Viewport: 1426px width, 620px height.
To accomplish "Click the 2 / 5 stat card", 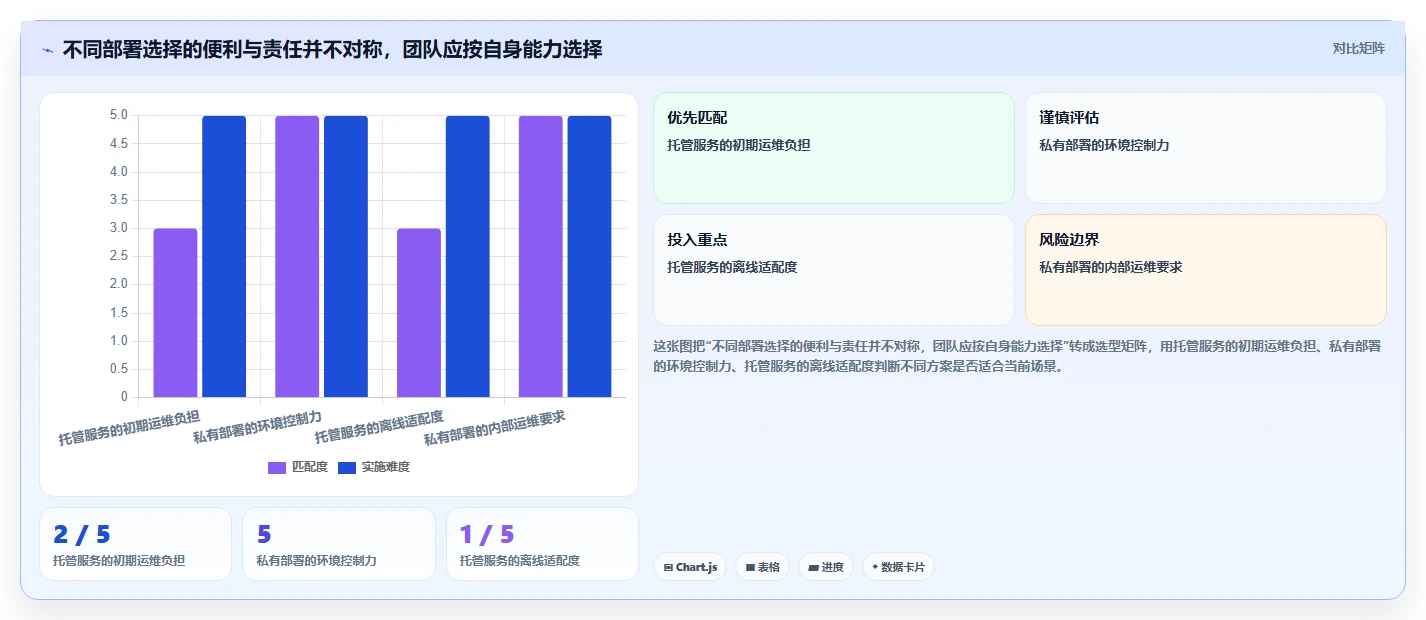I will coord(135,544).
